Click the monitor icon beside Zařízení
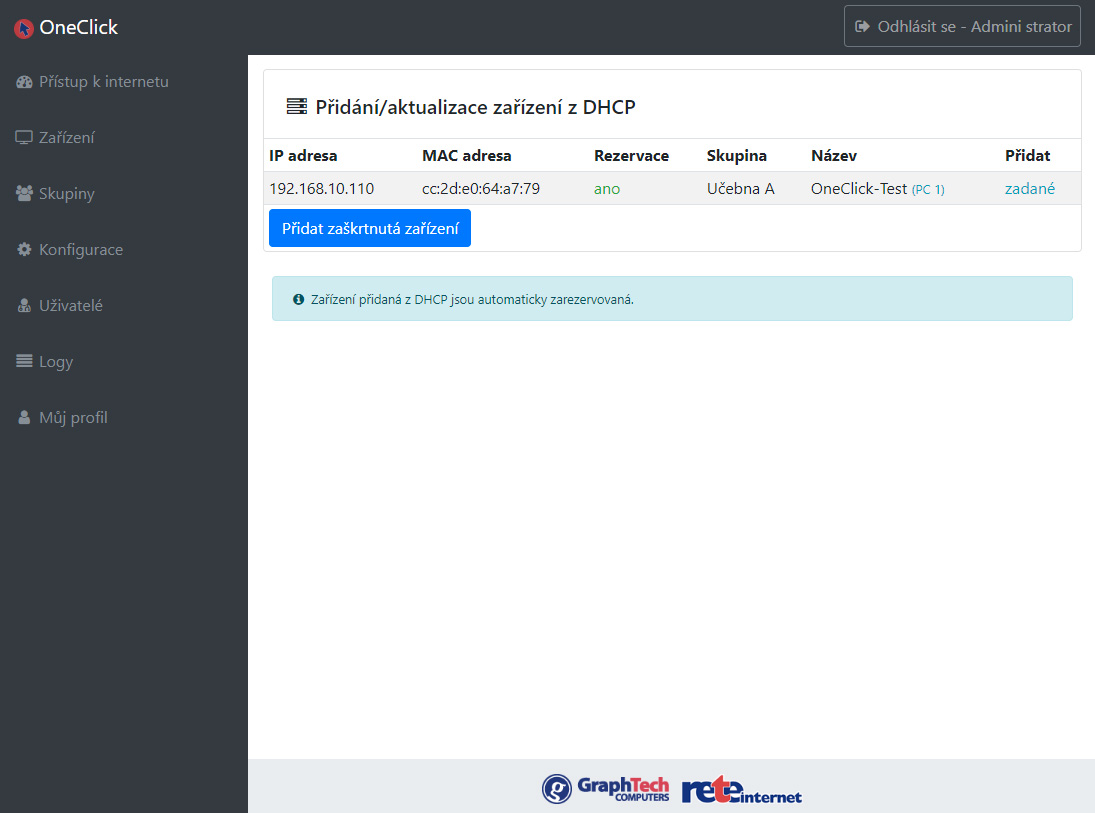Screen dimensions: 1095x813 24,138
